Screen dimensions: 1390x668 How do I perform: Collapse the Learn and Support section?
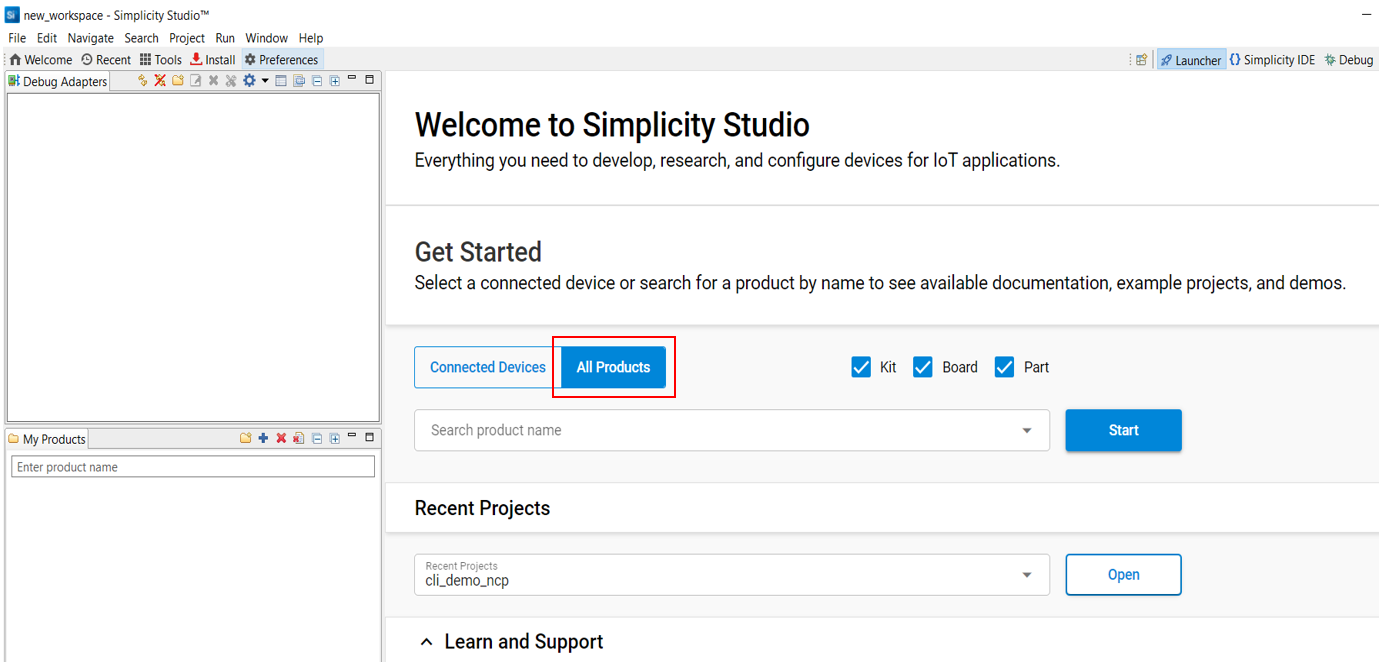tap(427, 642)
